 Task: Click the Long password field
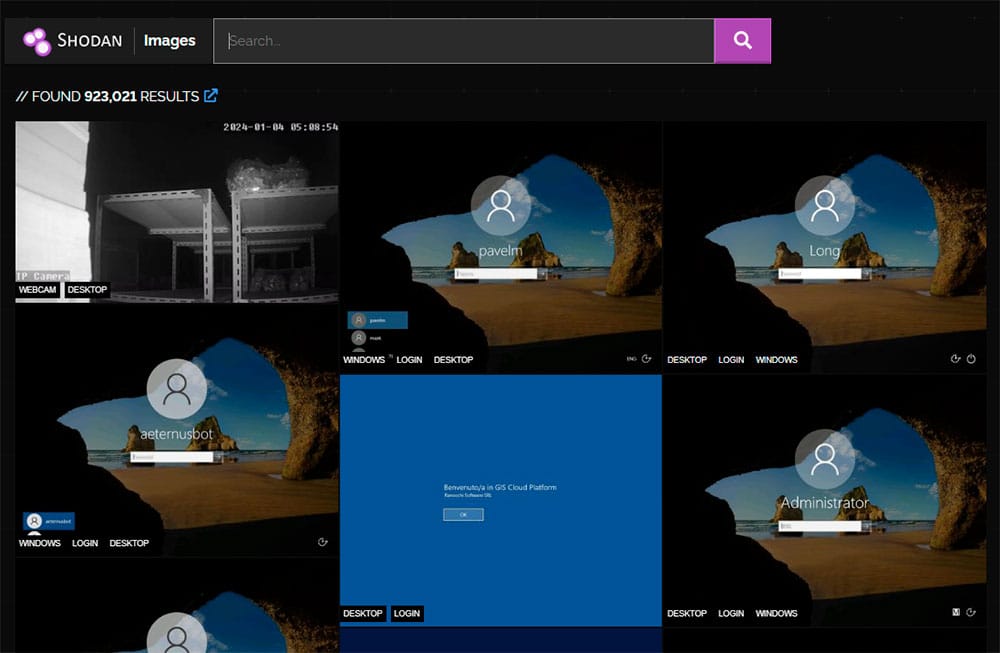[820, 274]
